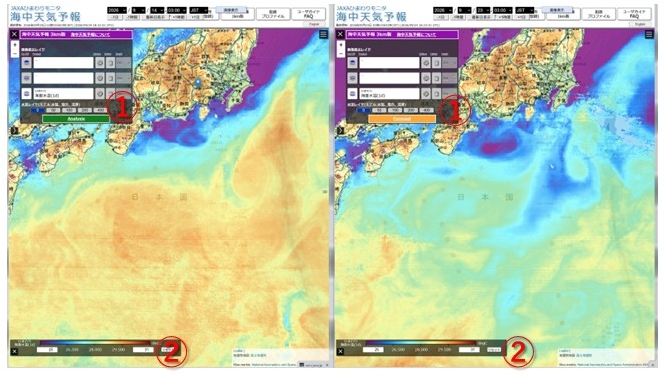The image size is (667, 377).
Task: Click 画像表示 in left window
Action: pyautogui.click(x=231, y=10)
